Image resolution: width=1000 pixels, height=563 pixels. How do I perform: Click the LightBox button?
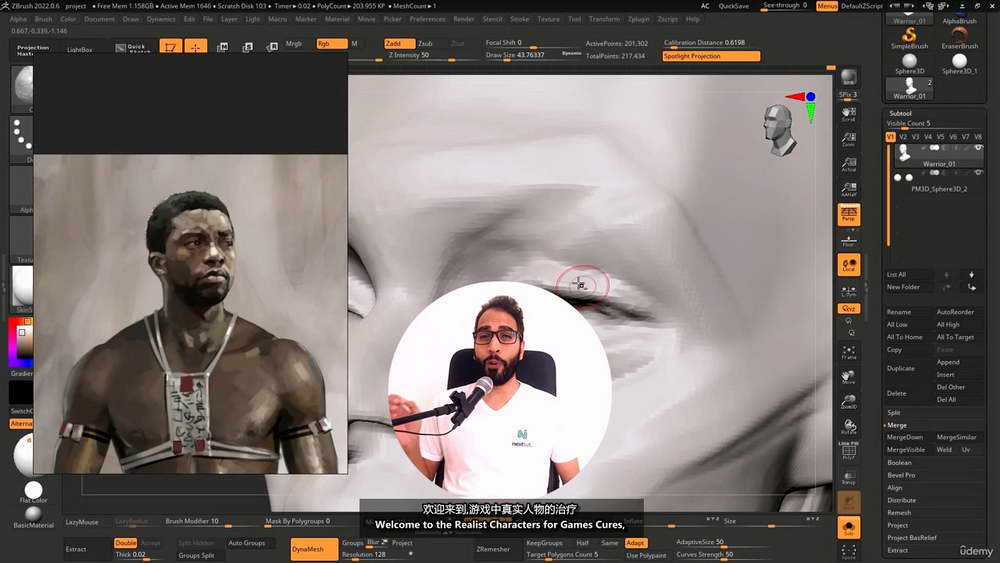(80, 48)
